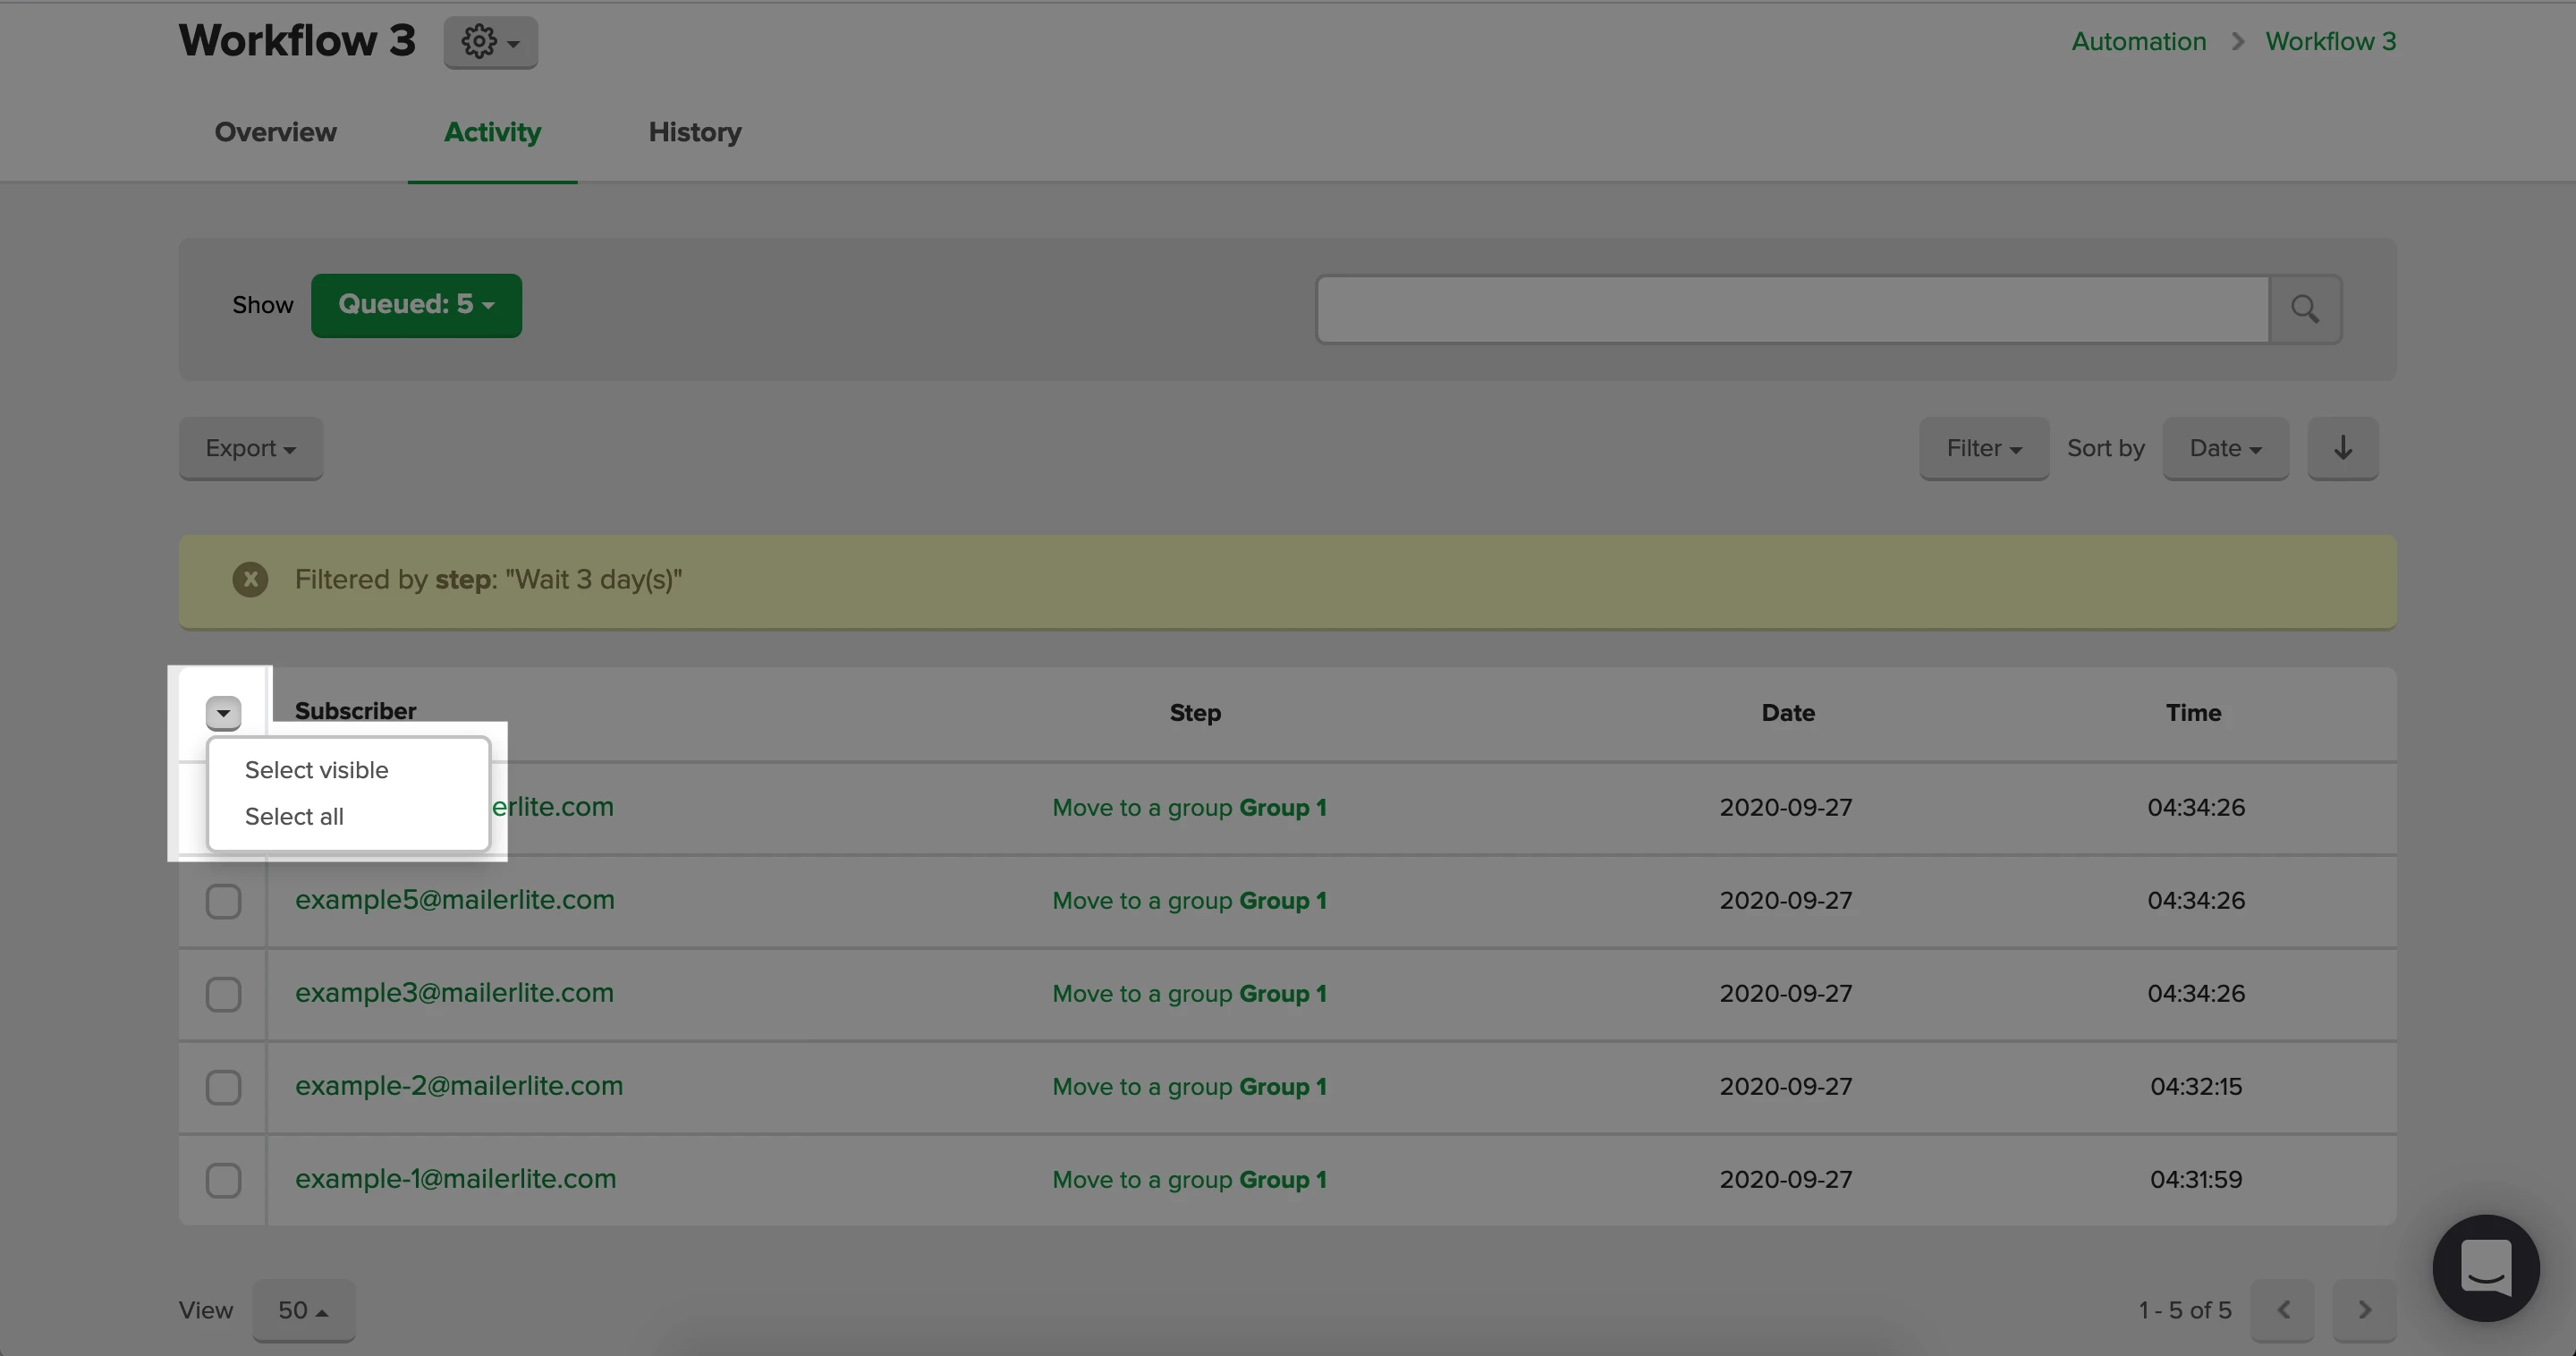Go to previous page arrow
The image size is (2576, 1356).
[x=2282, y=1310]
